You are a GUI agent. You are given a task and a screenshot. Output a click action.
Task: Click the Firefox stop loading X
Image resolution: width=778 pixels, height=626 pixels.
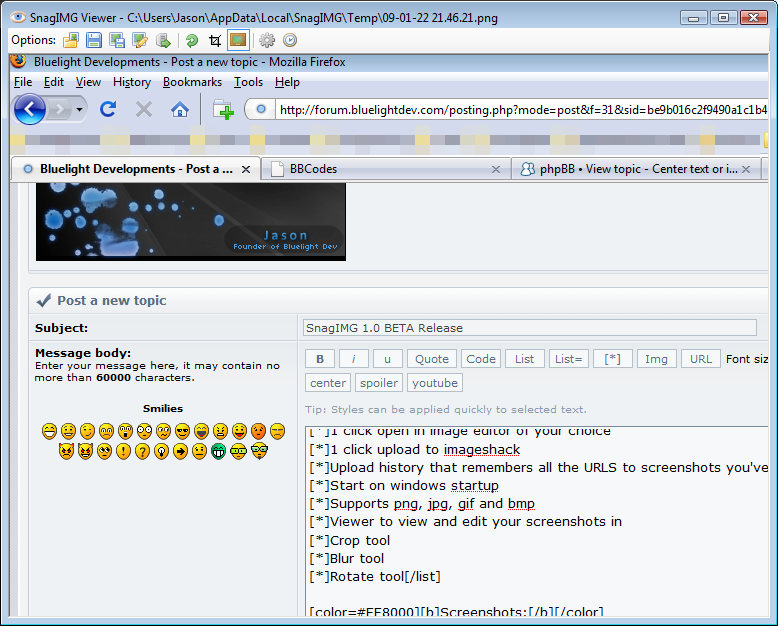[x=144, y=109]
